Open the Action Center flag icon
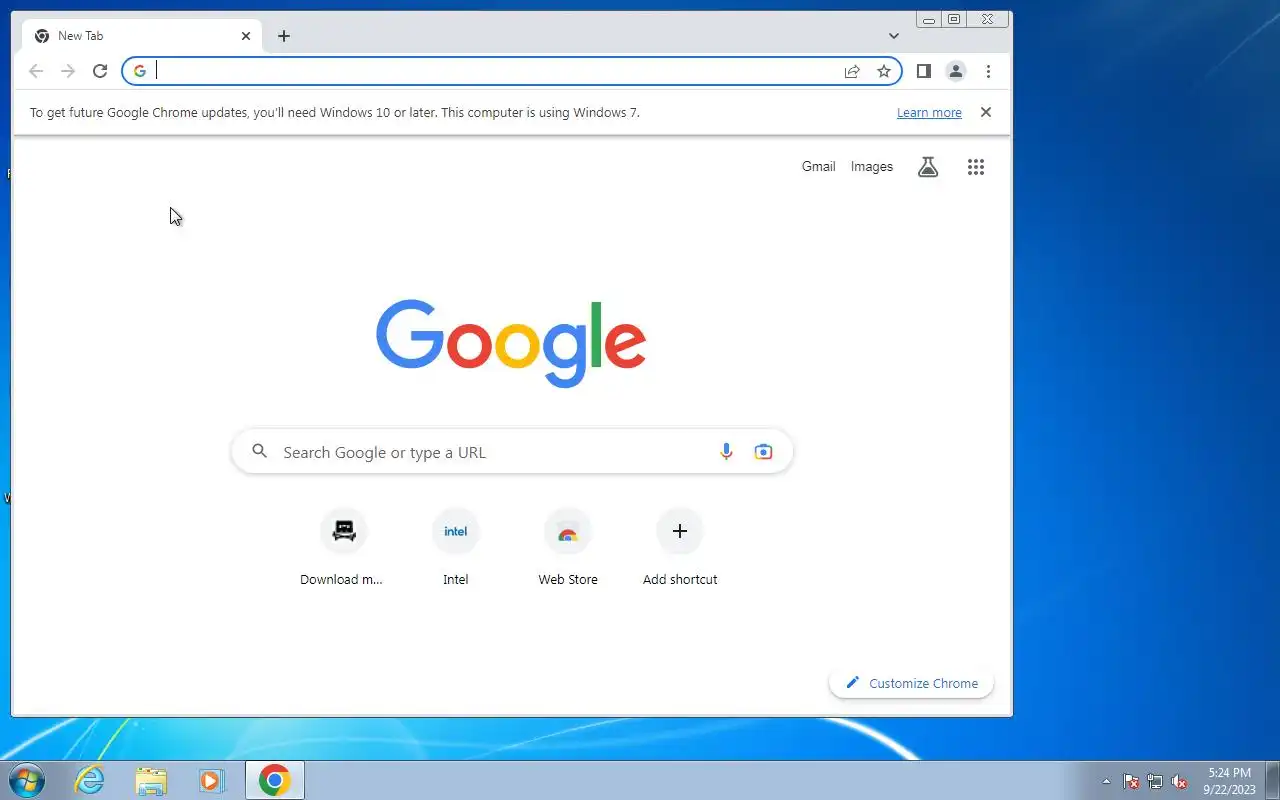Image resolution: width=1280 pixels, height=800 pixels. (x=1131, y=781)
